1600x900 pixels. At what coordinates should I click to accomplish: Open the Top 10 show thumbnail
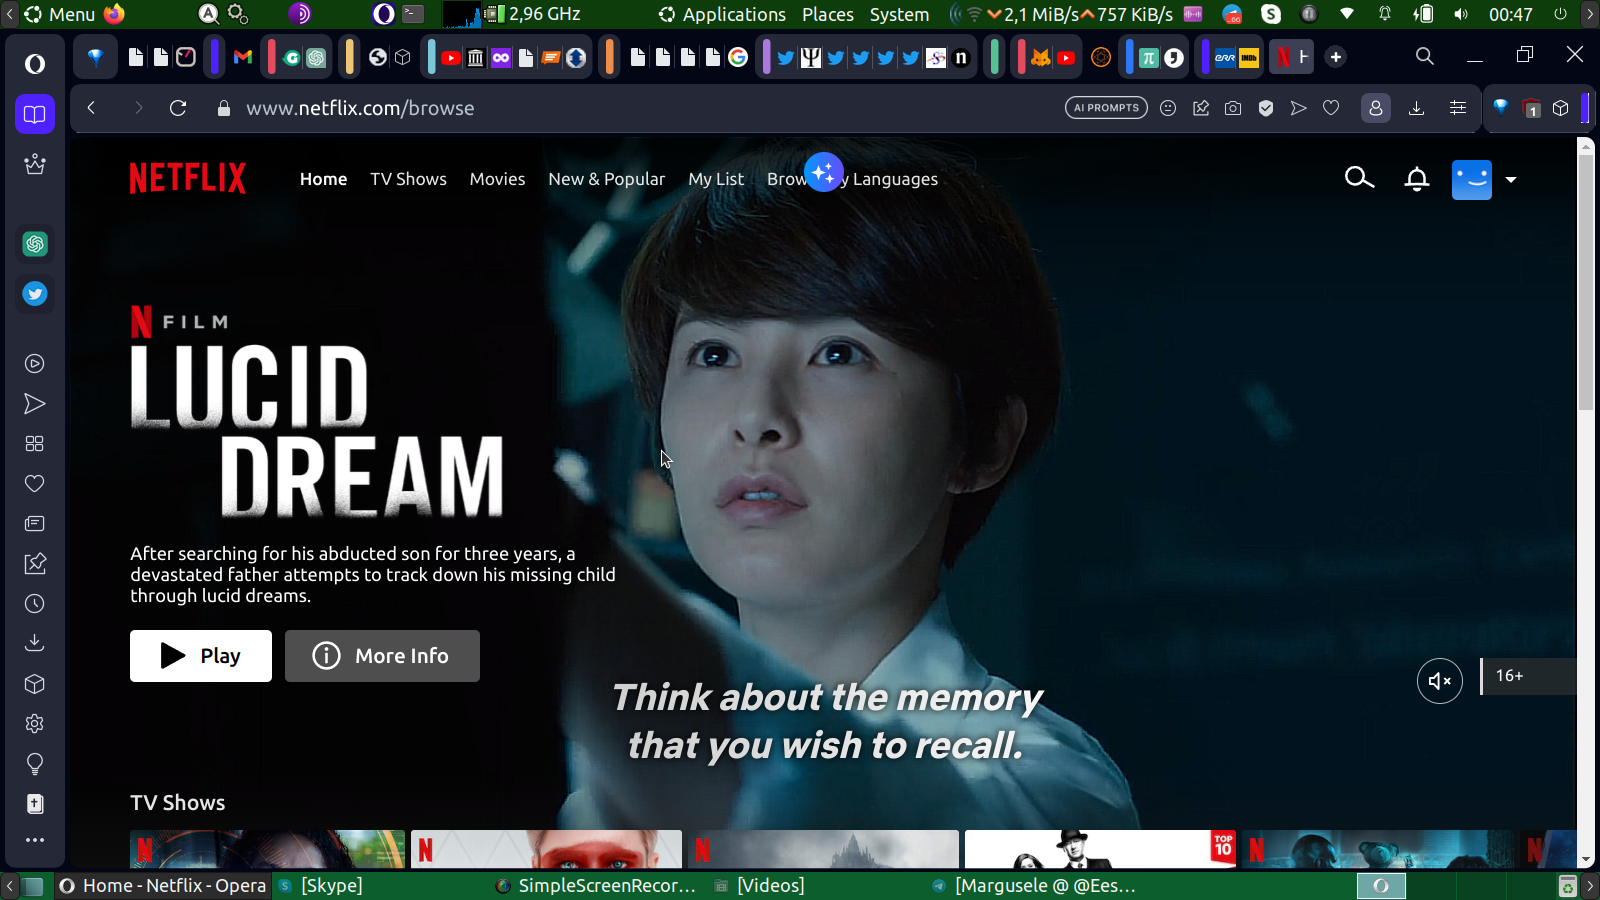tap(1100, 849)
